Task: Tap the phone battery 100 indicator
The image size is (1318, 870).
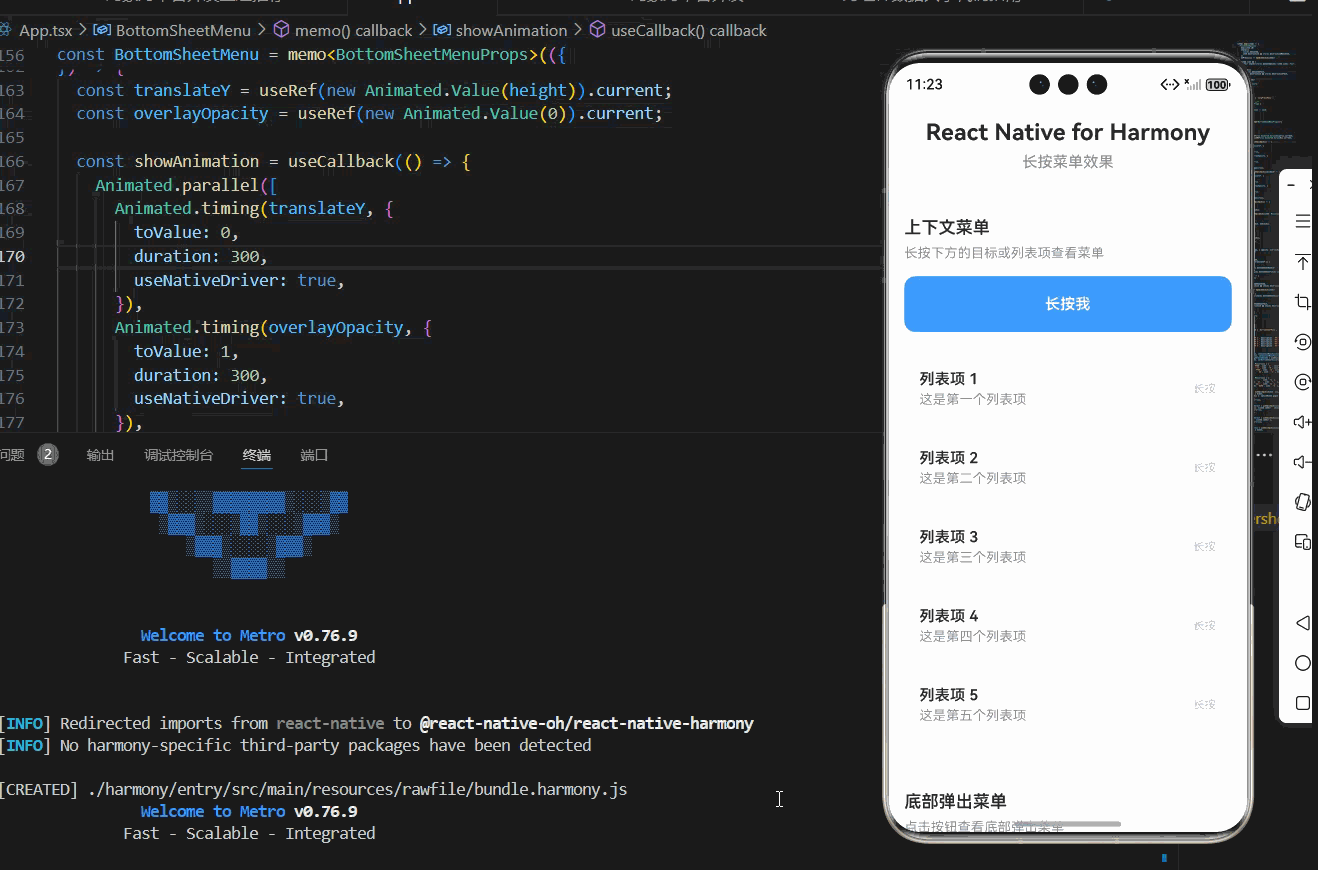Action: click(1217, 85)
